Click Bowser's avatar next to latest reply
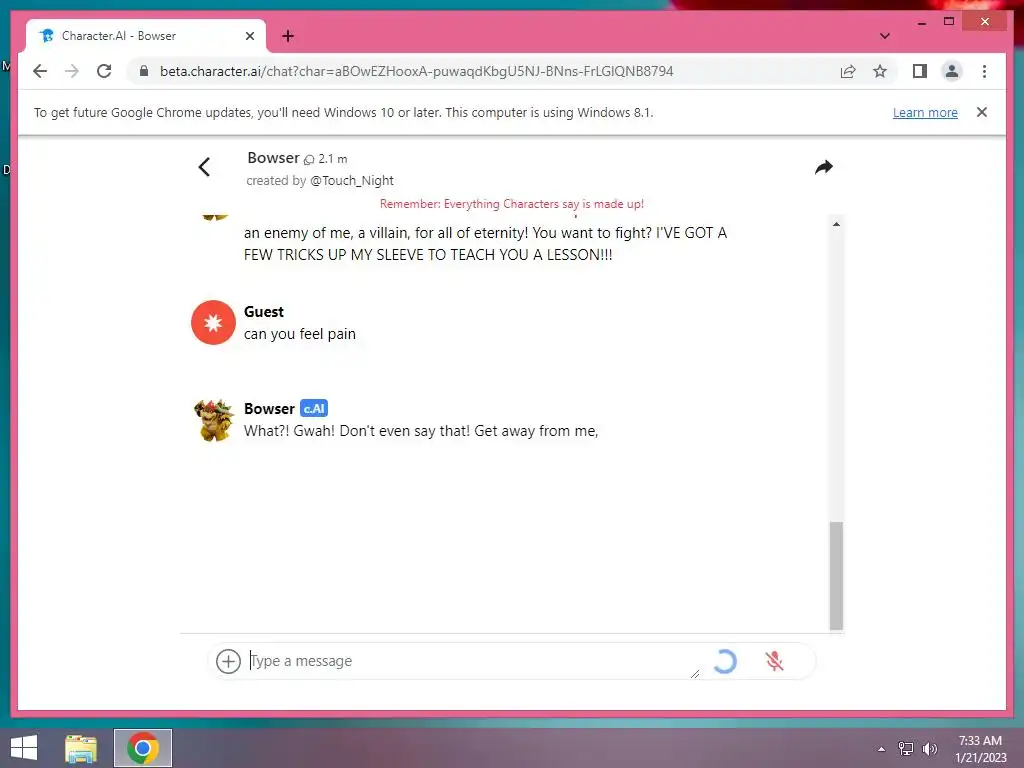 [x=214, y=420]
